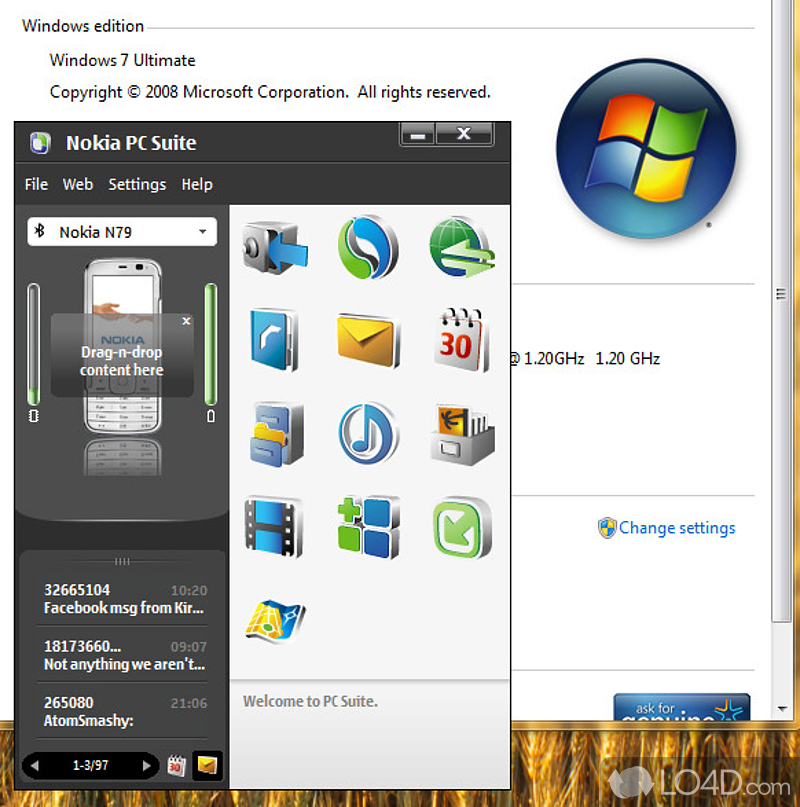The height and width of the screenshot is (807, 800).
Task: Open the Store Images photo box icon
Action: [x=462, y=434]
